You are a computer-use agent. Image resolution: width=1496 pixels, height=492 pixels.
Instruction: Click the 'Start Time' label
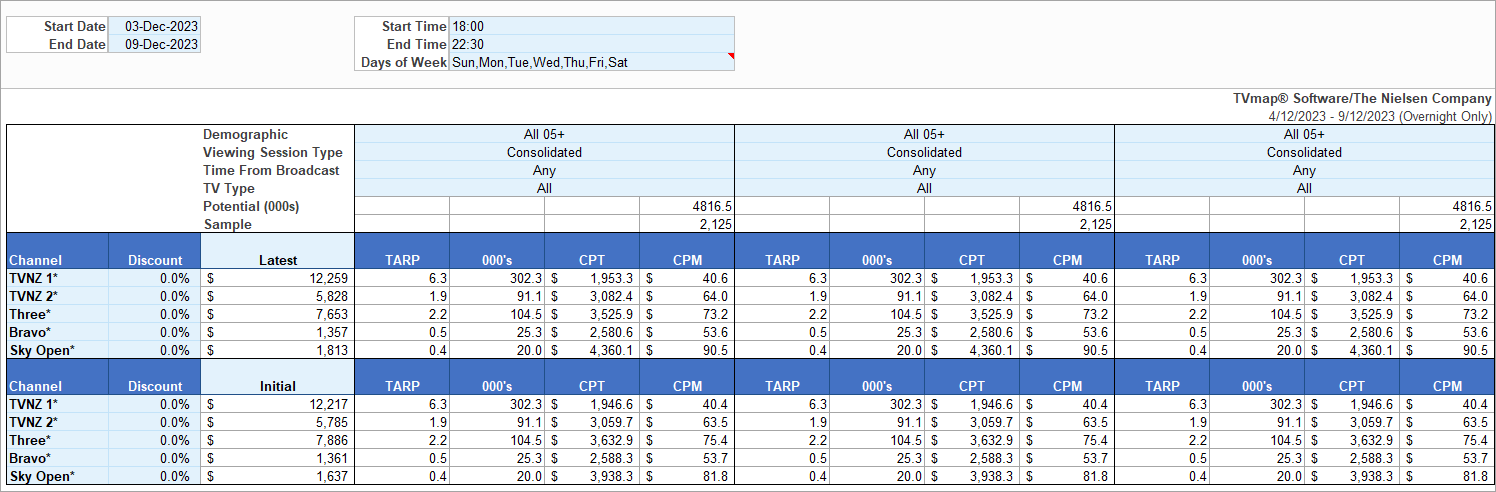(x=414, y=26)
